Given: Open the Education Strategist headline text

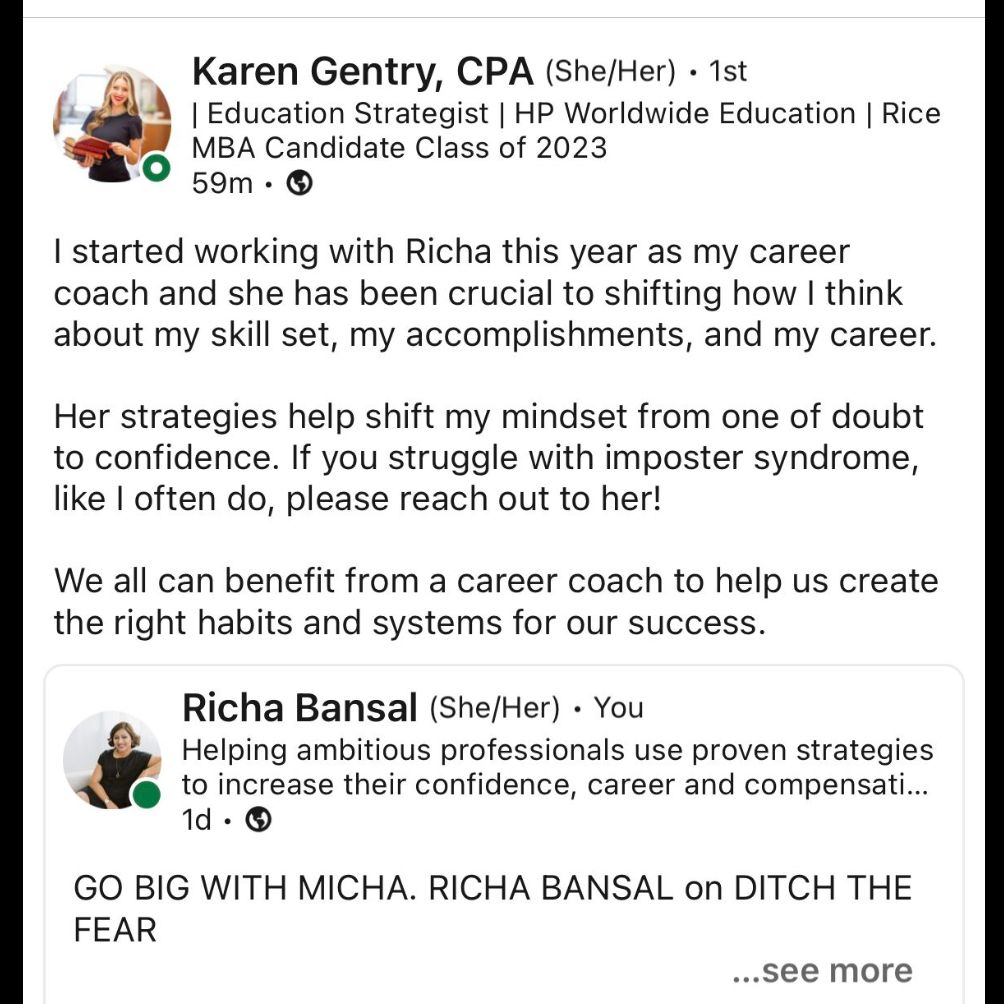Looking at the screenshot, I should [x=566, y=131].
